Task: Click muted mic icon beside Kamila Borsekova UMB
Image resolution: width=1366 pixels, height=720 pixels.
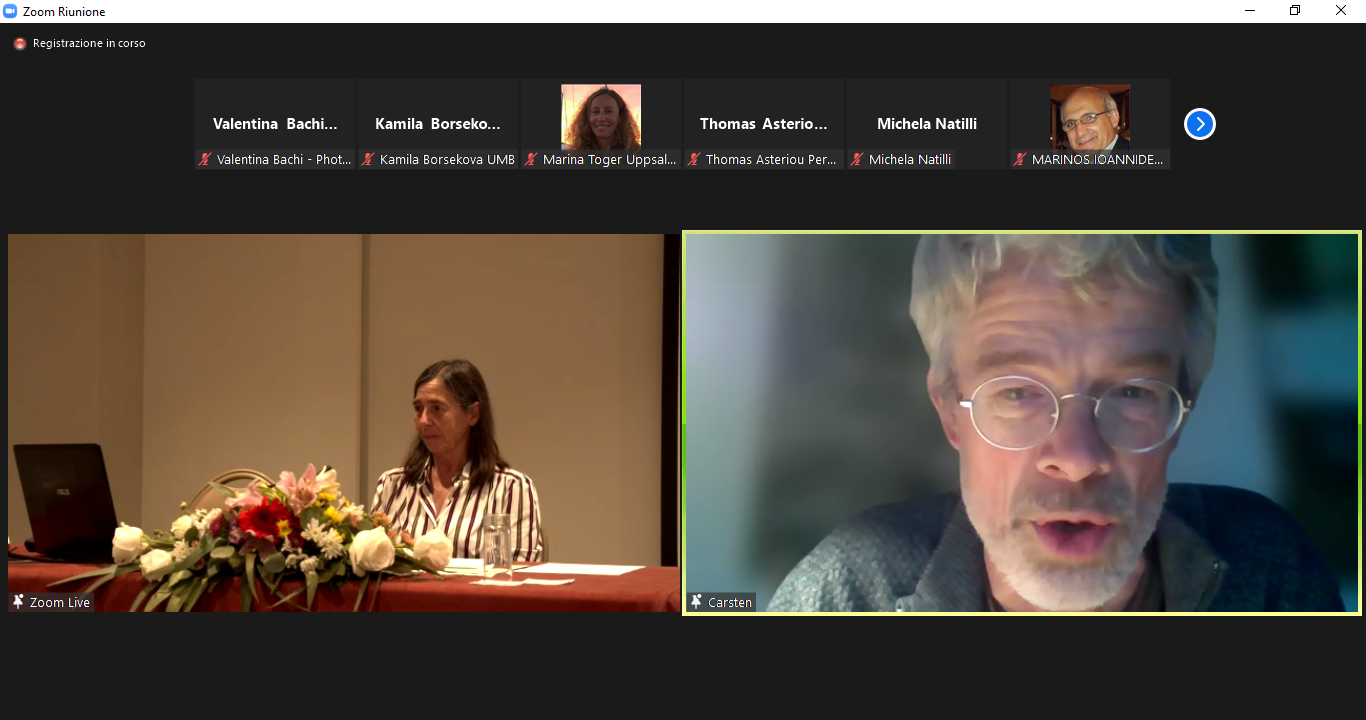Action: (x=368, y=159)
